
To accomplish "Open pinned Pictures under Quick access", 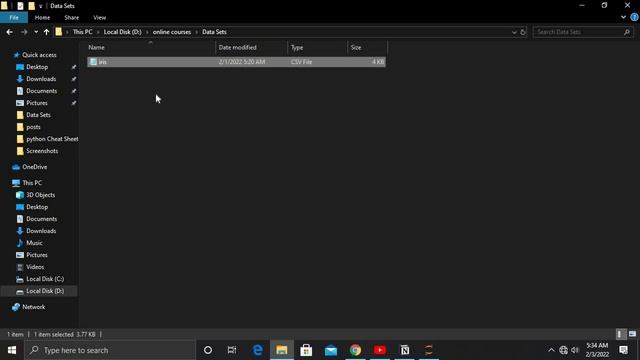I will click(x=37, y=103).
